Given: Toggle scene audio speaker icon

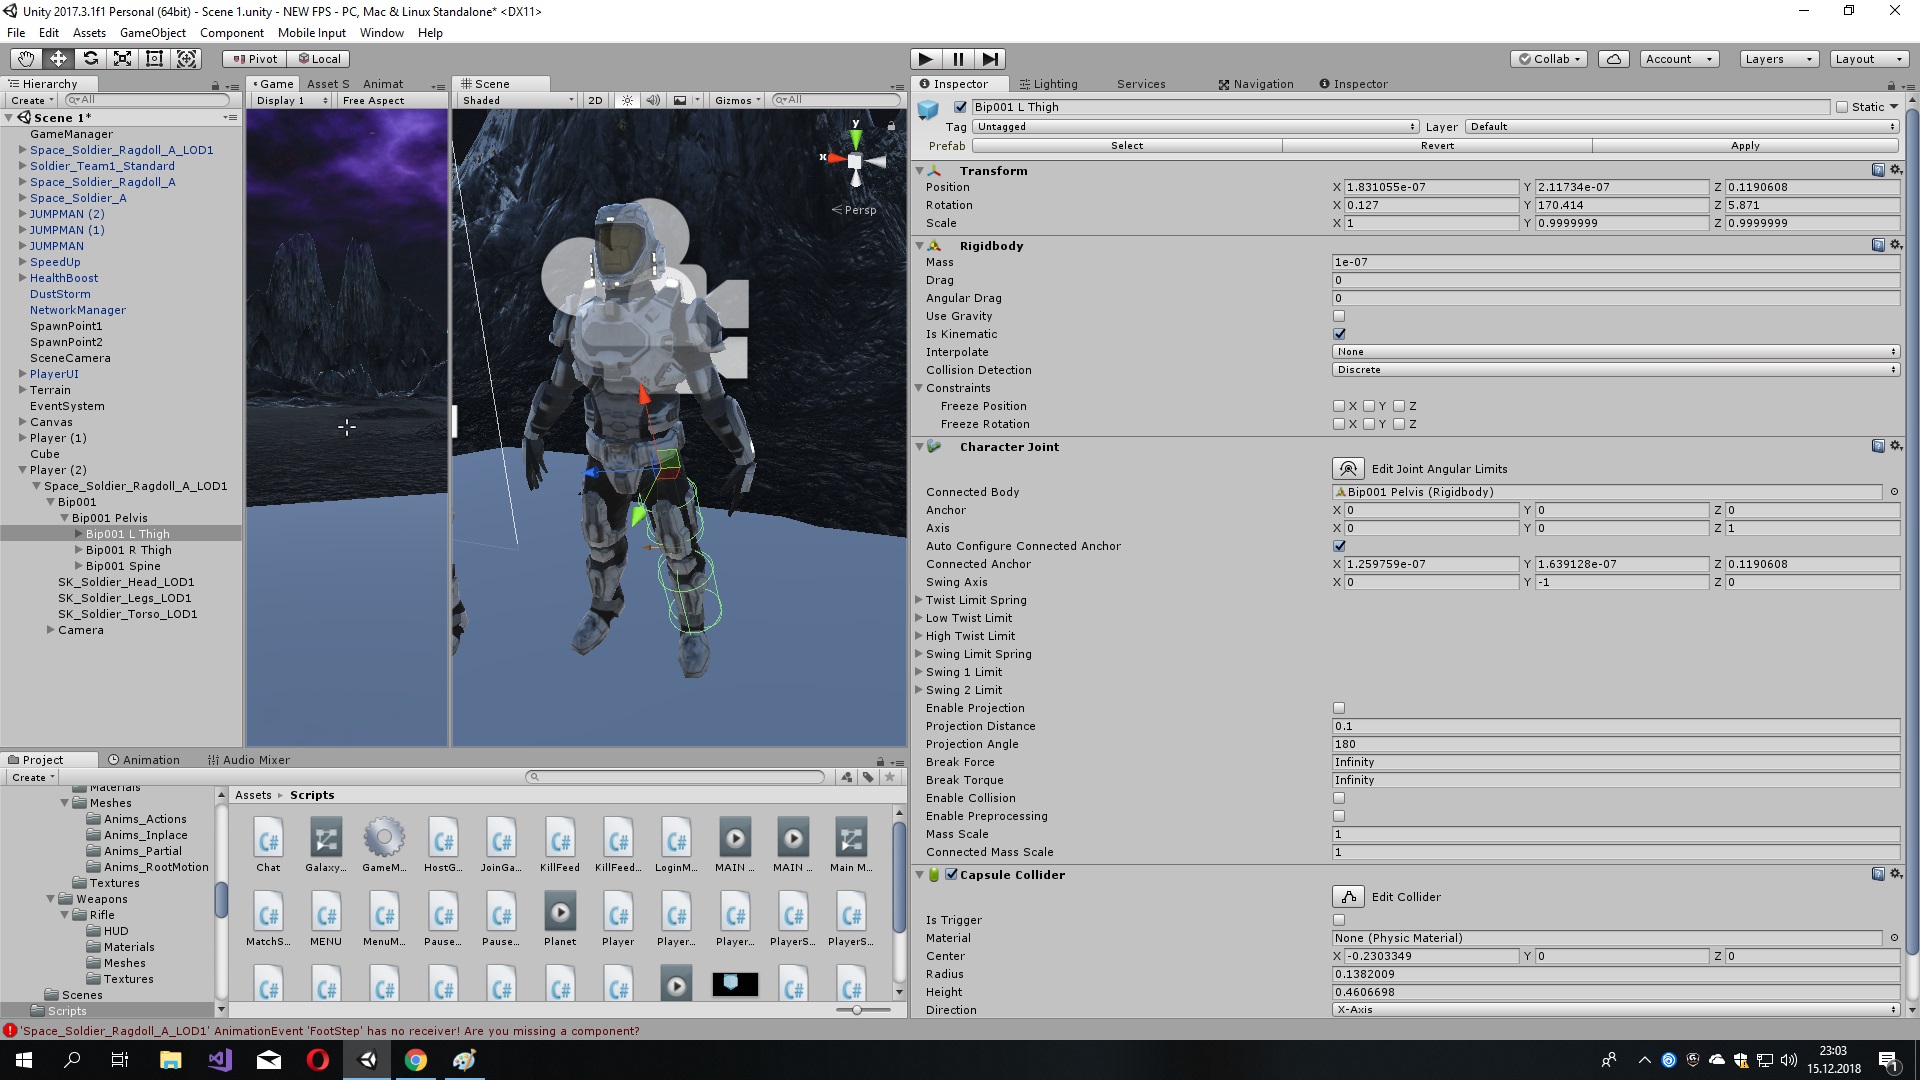Looking at the screenshot, I should point(653,100).
